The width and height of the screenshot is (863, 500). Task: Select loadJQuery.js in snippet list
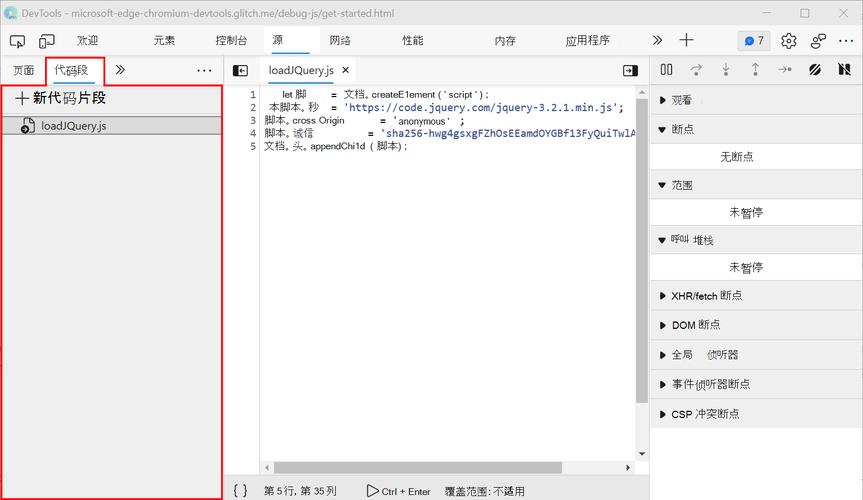tap(72, 126)
